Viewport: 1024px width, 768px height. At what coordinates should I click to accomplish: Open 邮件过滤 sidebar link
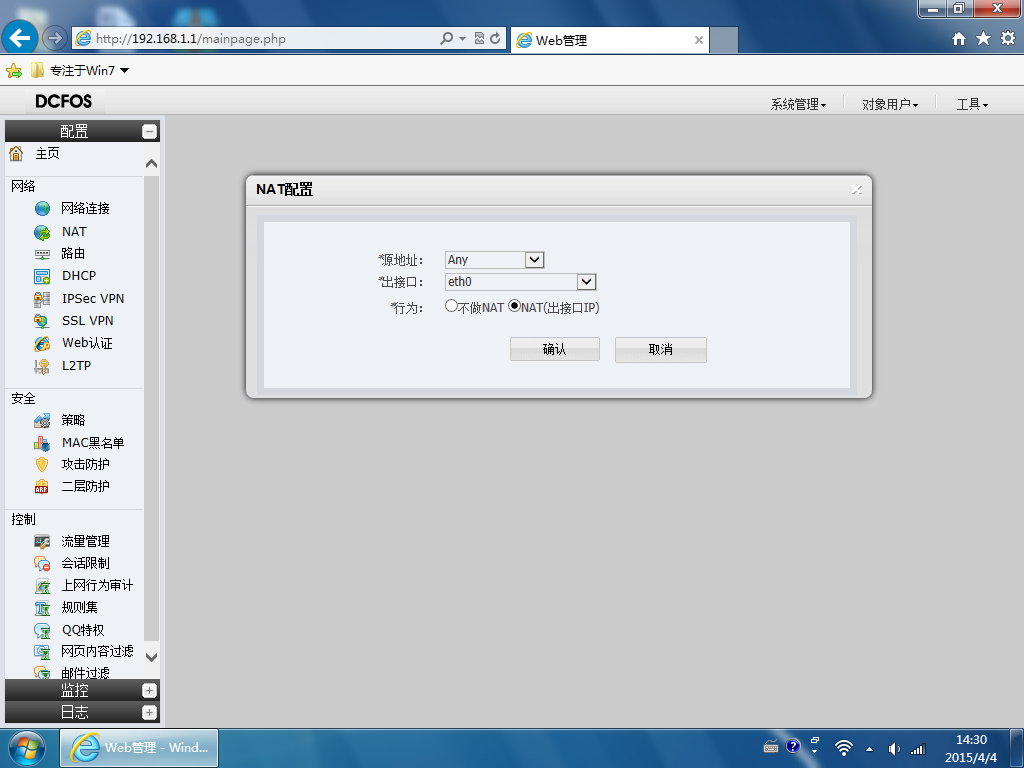click(85, 673)
